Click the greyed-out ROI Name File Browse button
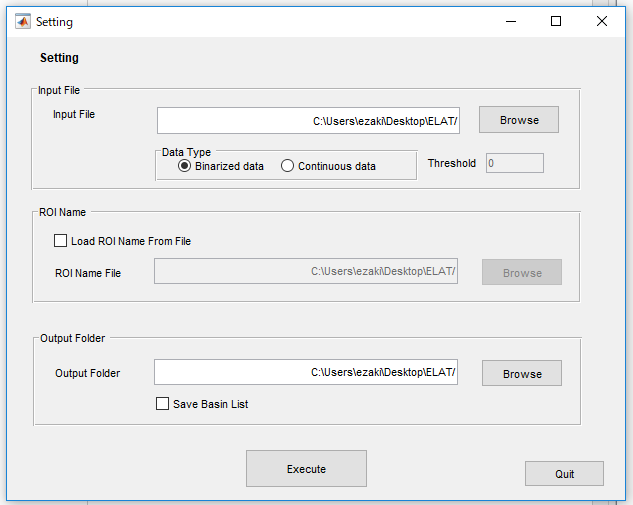Image resolution: width=633 pixels, height=505 pixels. coord(522,272)
